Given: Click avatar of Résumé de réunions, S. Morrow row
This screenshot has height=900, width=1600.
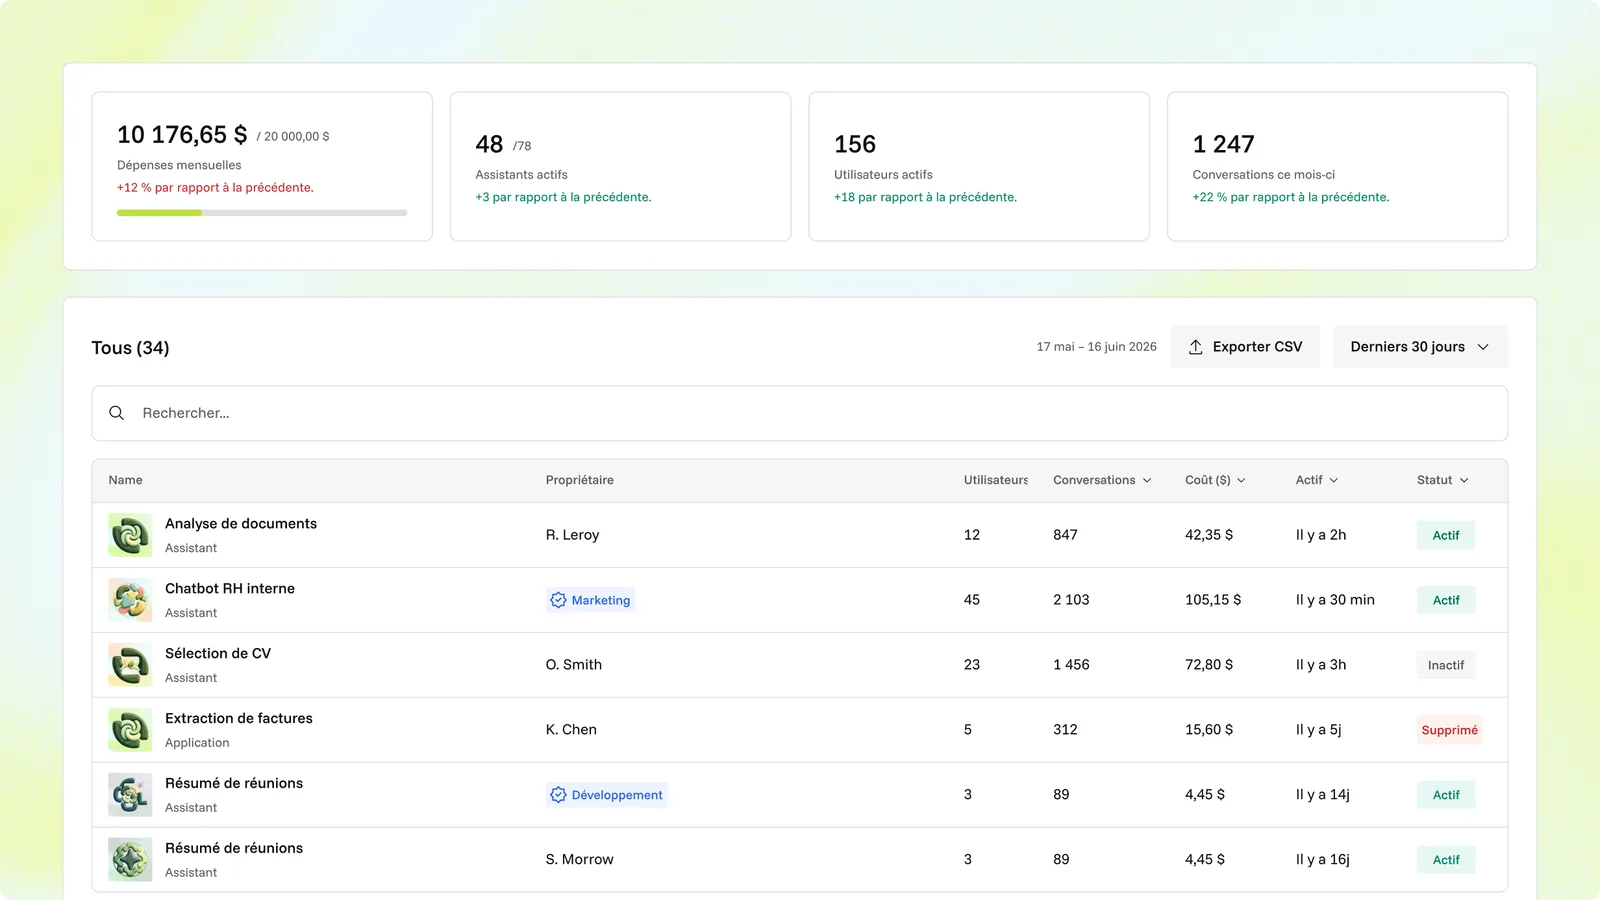Looking at the screenshot, I should [130, 860].
